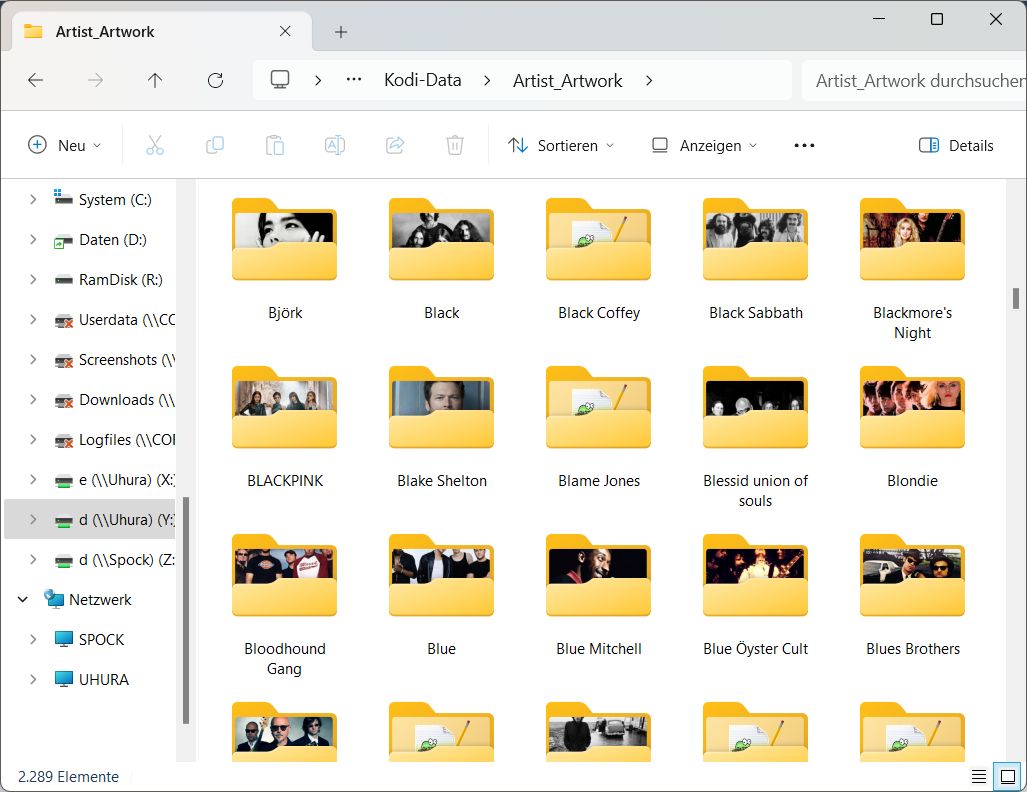The width and height of the screenshot is (1027, 792).
Task: Select the Bloodhound Gang folder
Action: [284, 605]
